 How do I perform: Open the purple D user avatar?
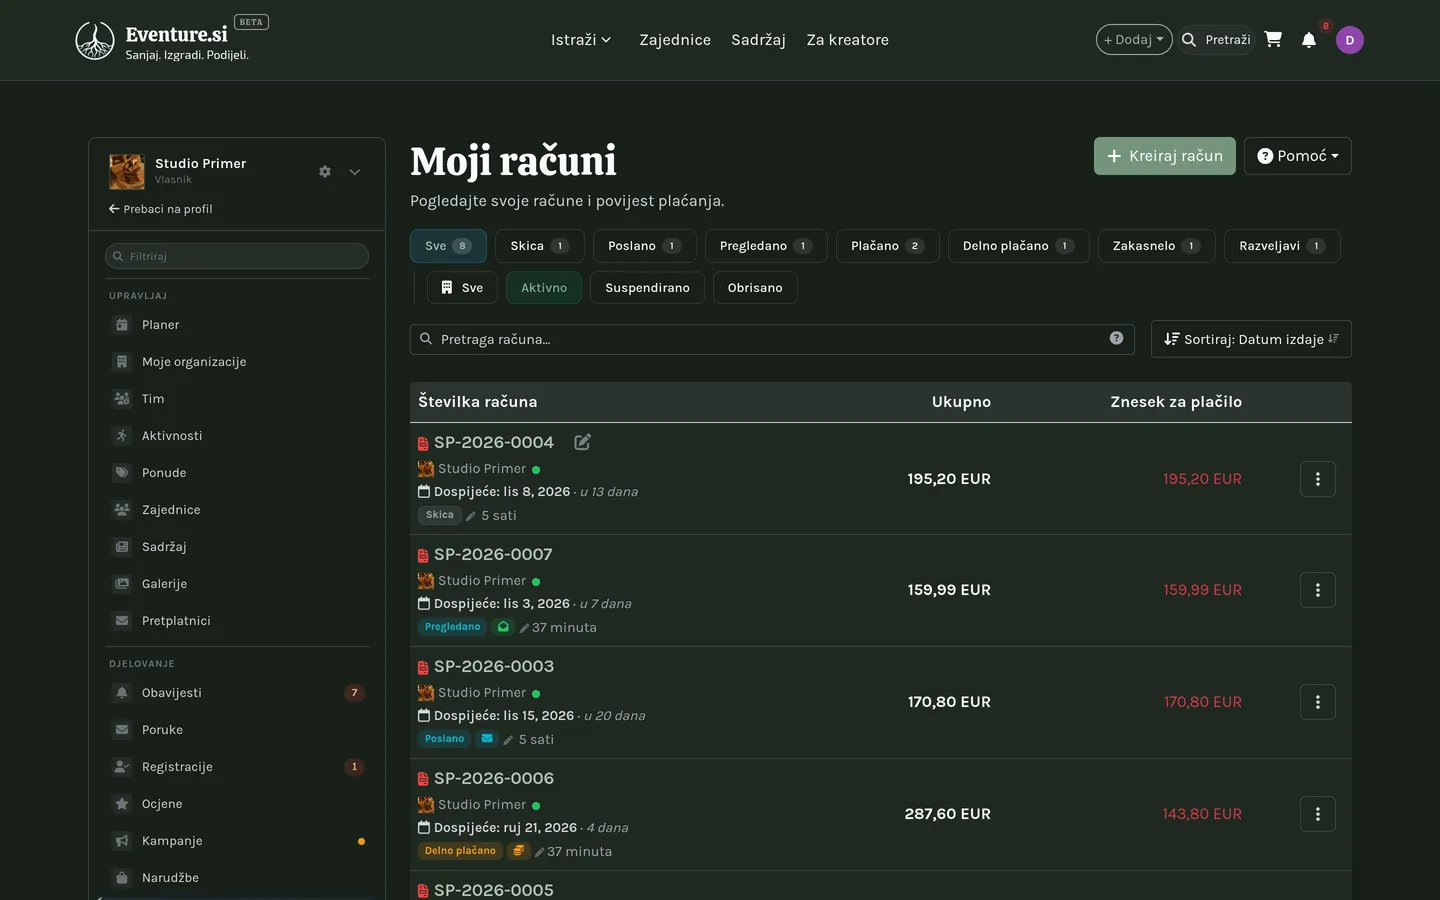point(1350,40)
